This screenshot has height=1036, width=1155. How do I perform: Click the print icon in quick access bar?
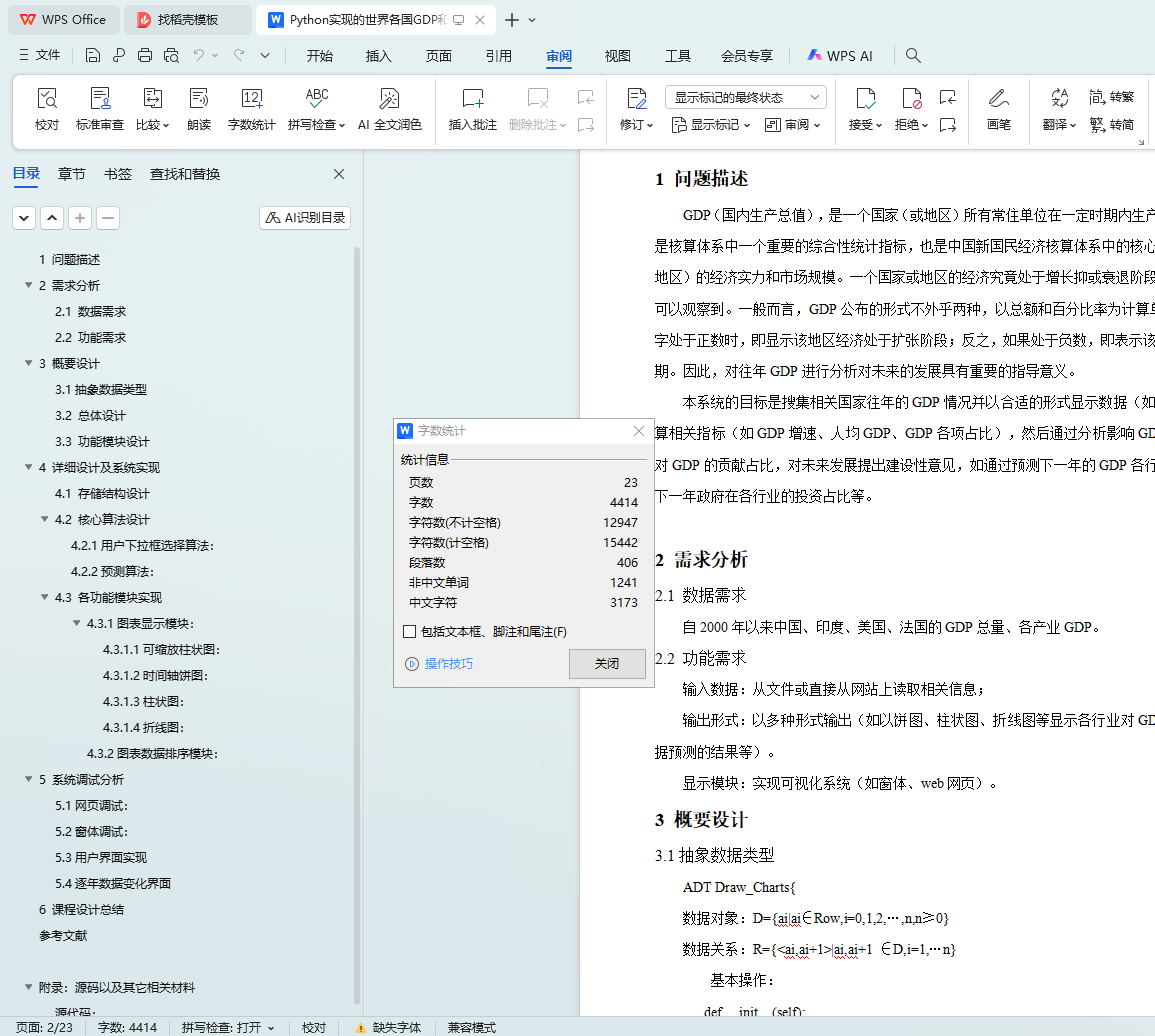coord(145,55)
